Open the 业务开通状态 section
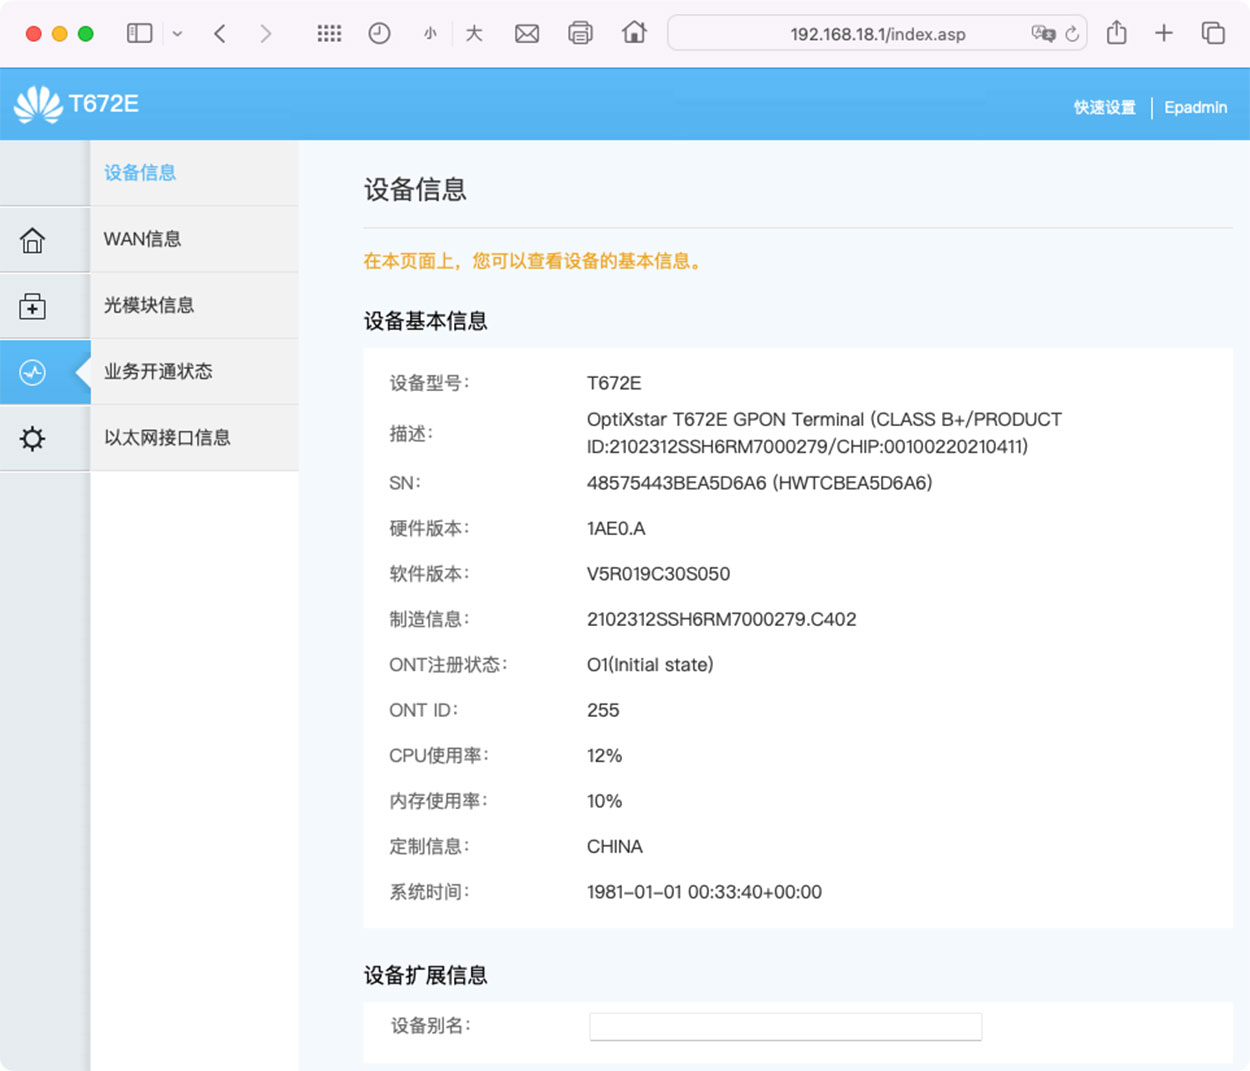 point(157,371)
